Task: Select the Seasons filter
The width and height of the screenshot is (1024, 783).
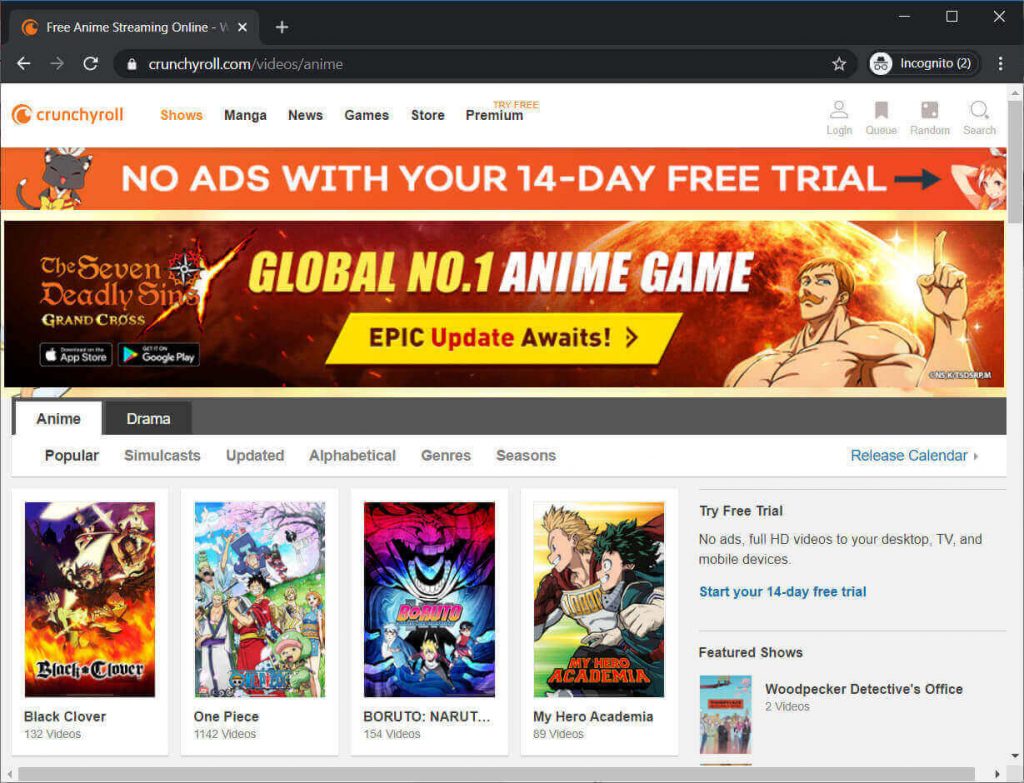Action: click(x=526, y=456)
